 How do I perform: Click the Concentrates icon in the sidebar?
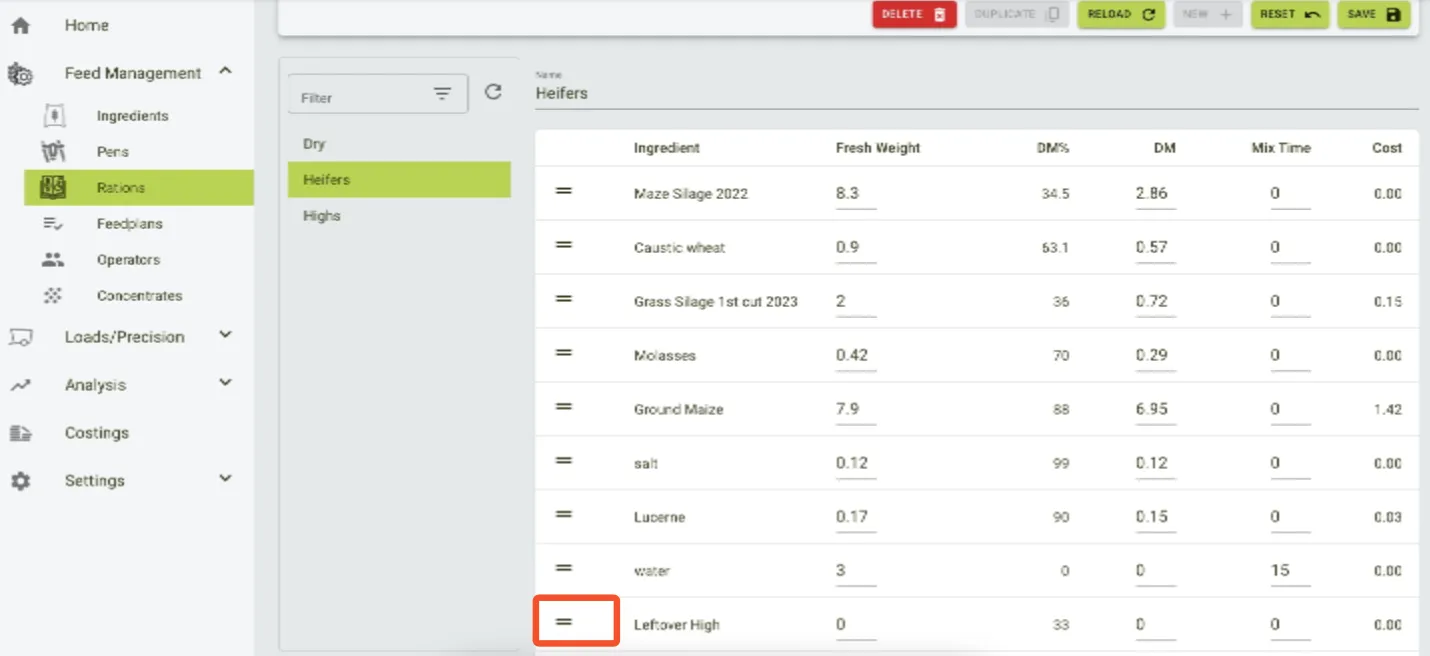(54, 296)
